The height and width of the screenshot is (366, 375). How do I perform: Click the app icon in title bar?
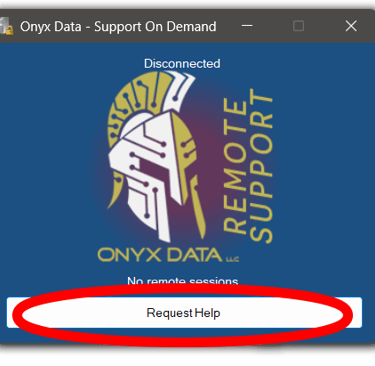(6, 26)
